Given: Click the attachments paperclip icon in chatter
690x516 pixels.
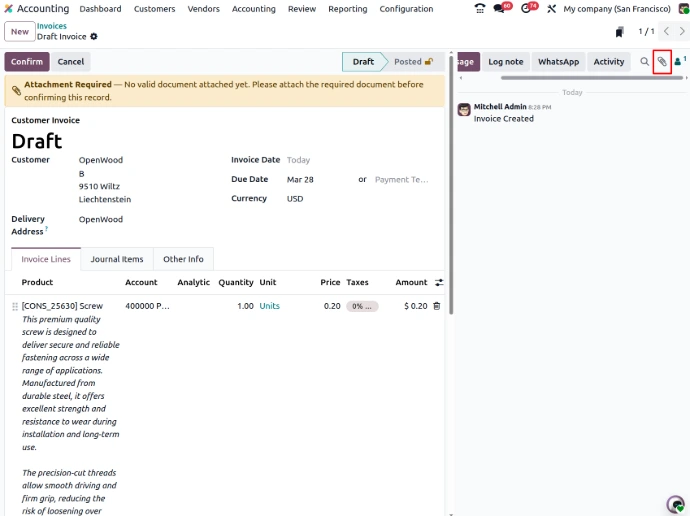Looking at the screenshot, I should pyautogui.click(x=661, y=62).
